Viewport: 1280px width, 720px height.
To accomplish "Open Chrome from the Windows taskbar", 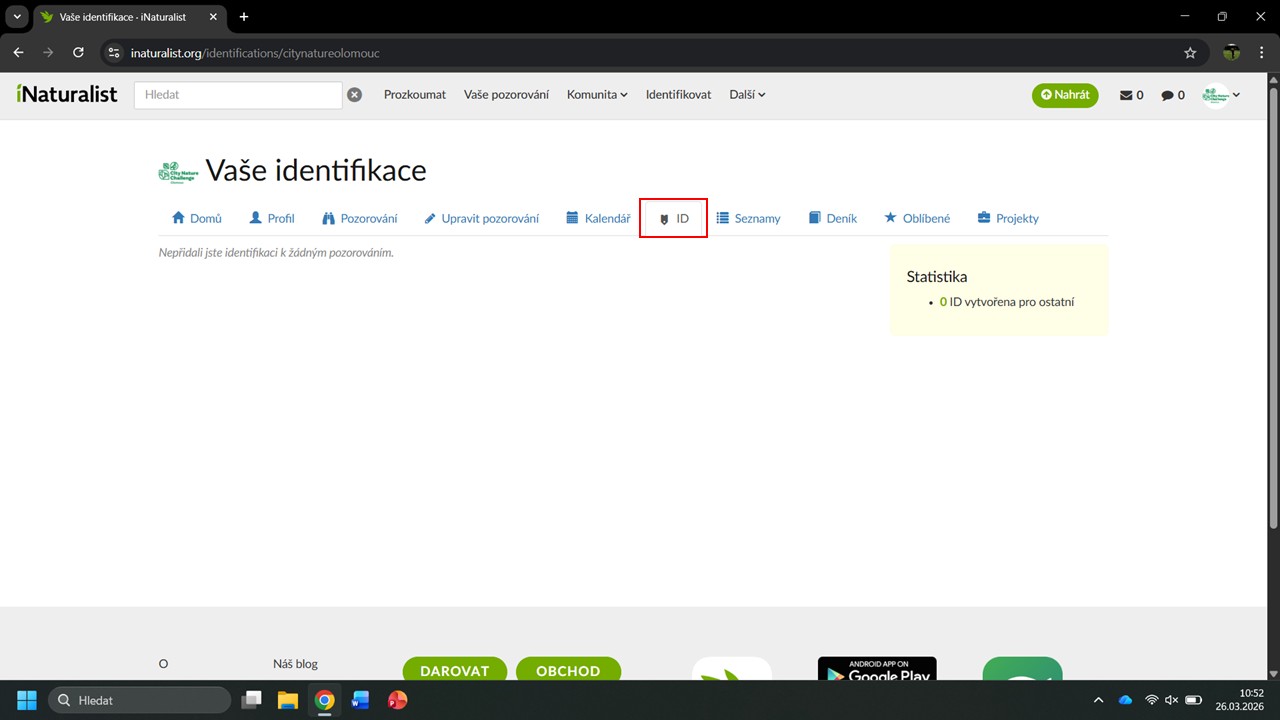I will tap(324, 700).
